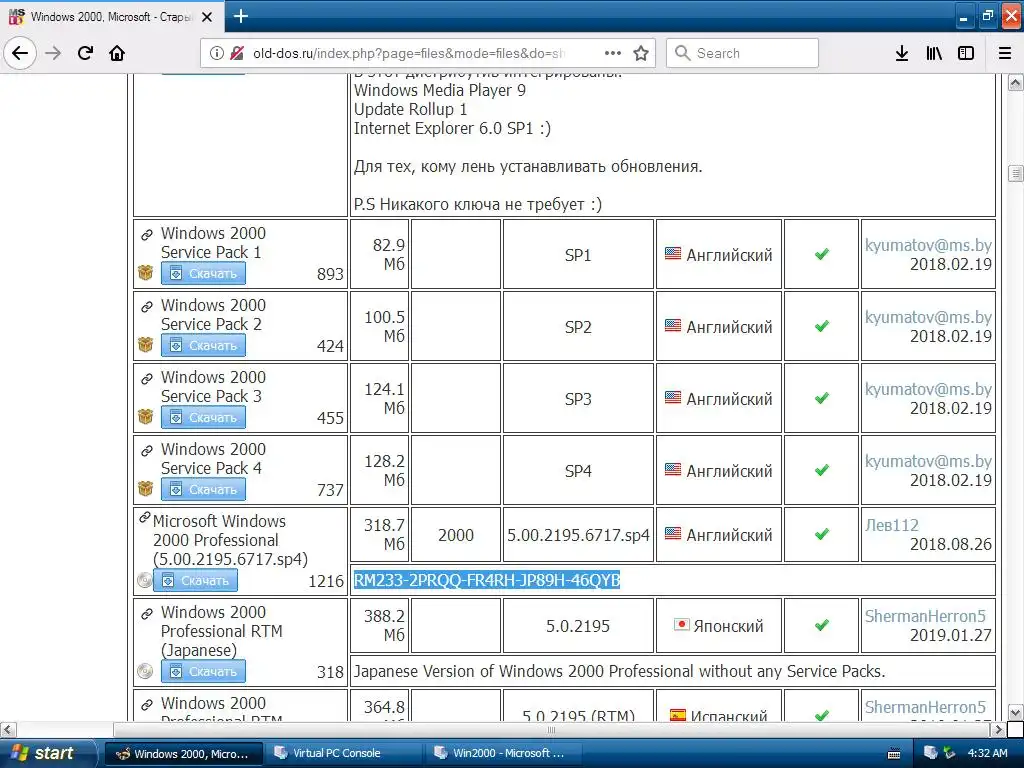1024x768 pixels.
Task: Click the link icon beside Service Pack 1
Action: 147,234
